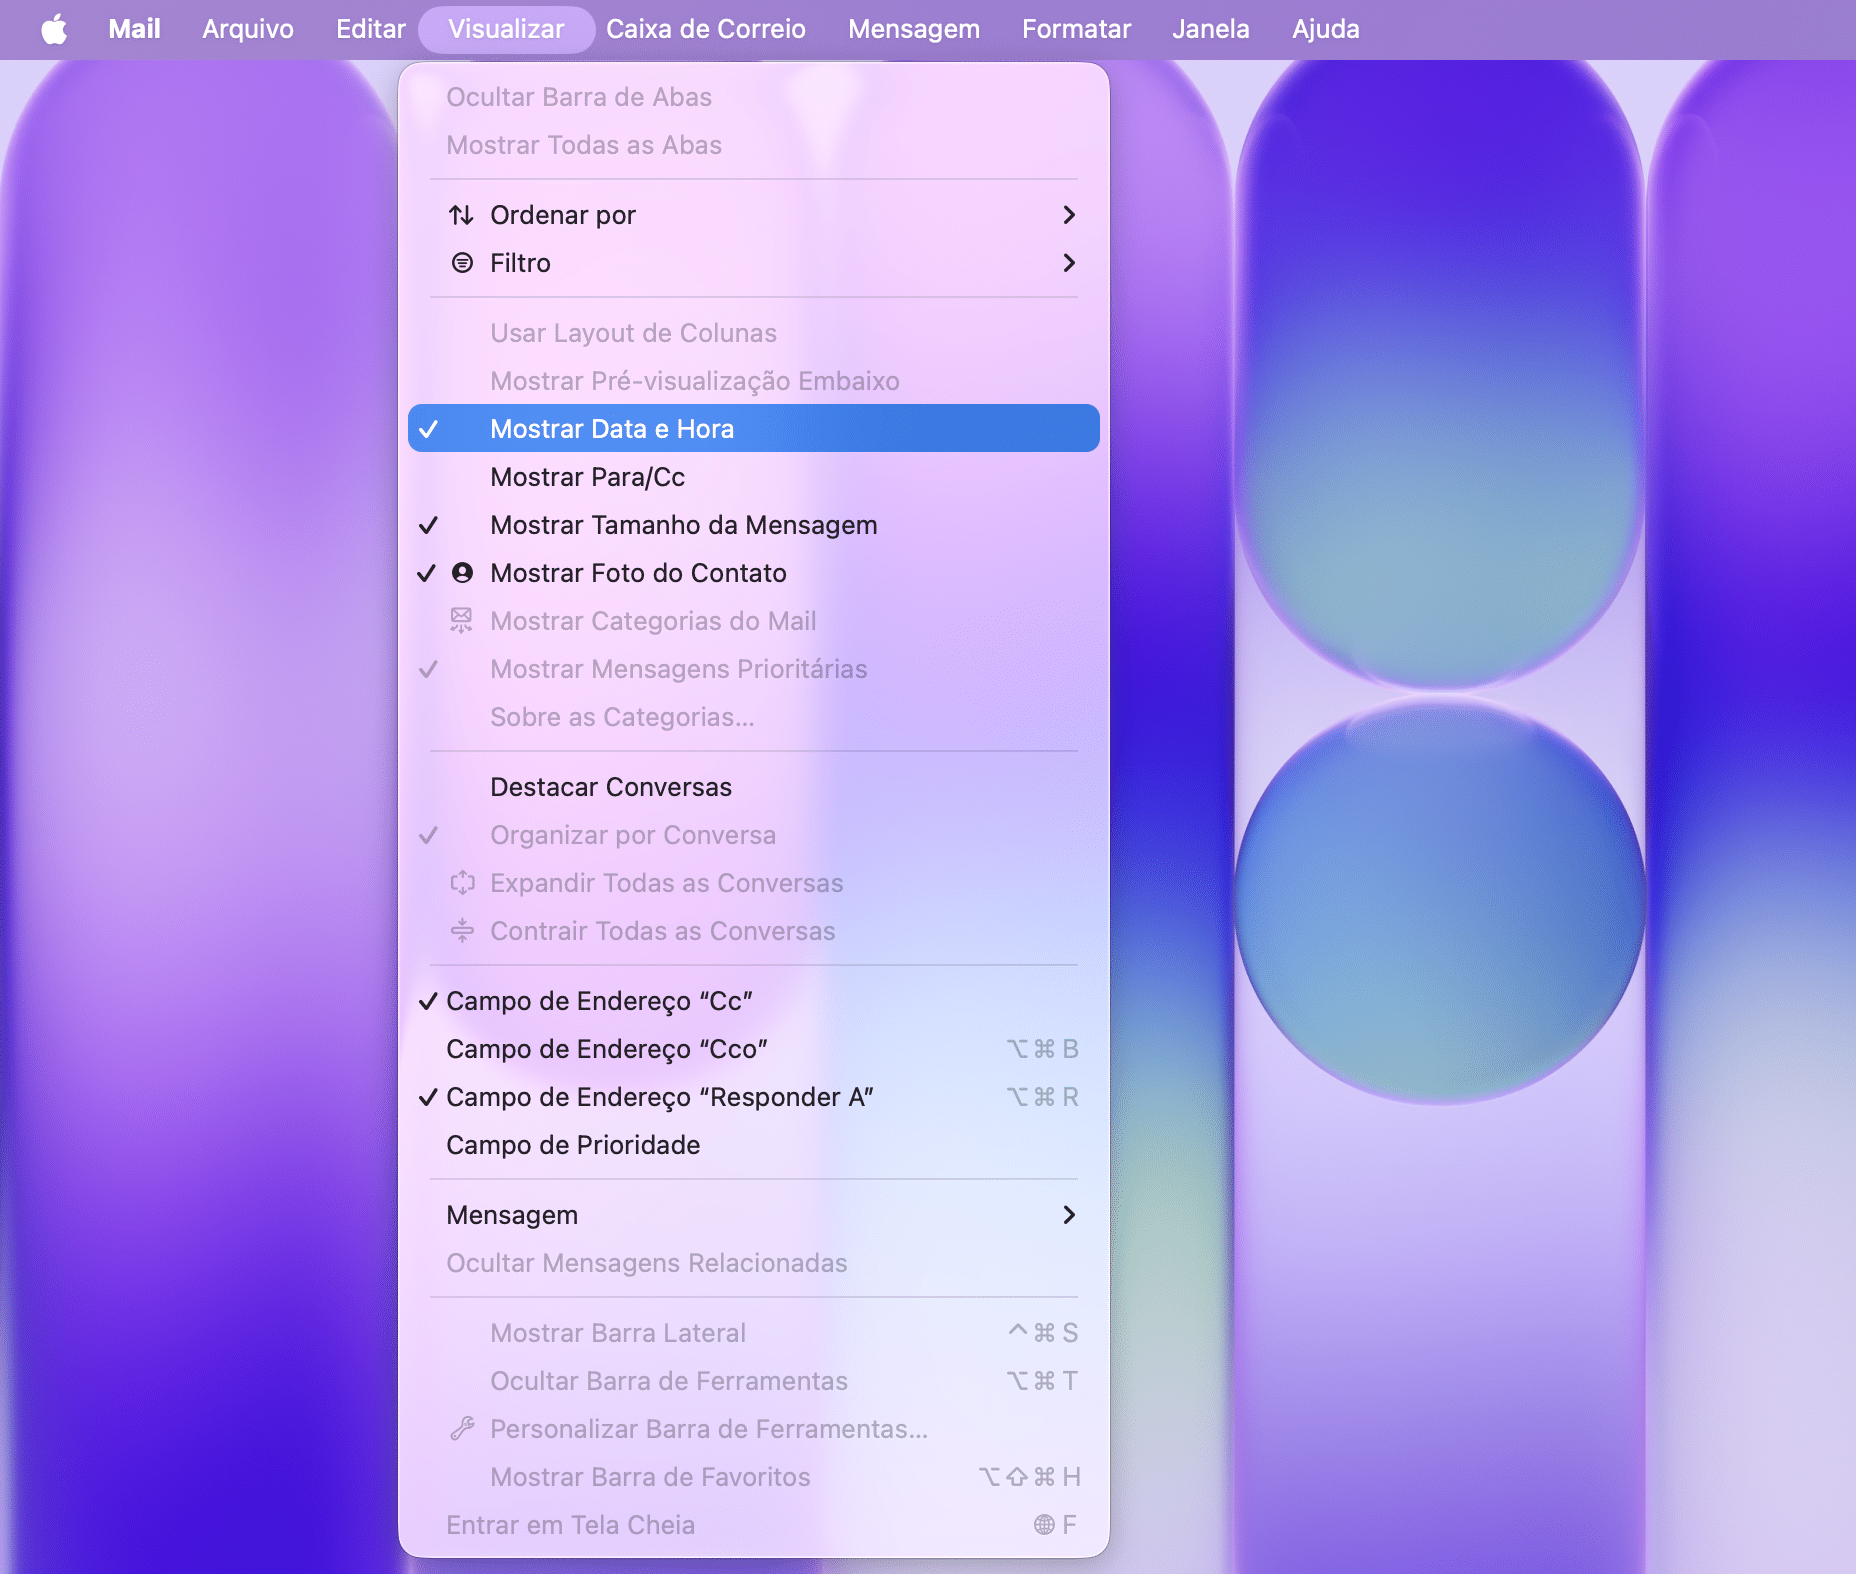This screenshot has height=1574, width=1856.
Task: Open the Mensagem menu in the menu bar
Action: coord(914,29)
